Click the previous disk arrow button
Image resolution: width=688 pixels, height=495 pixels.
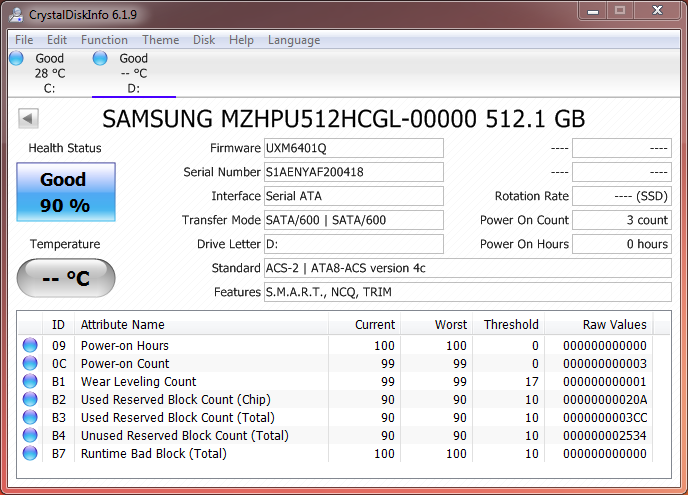pyautogui.click(x=28, y=119)
